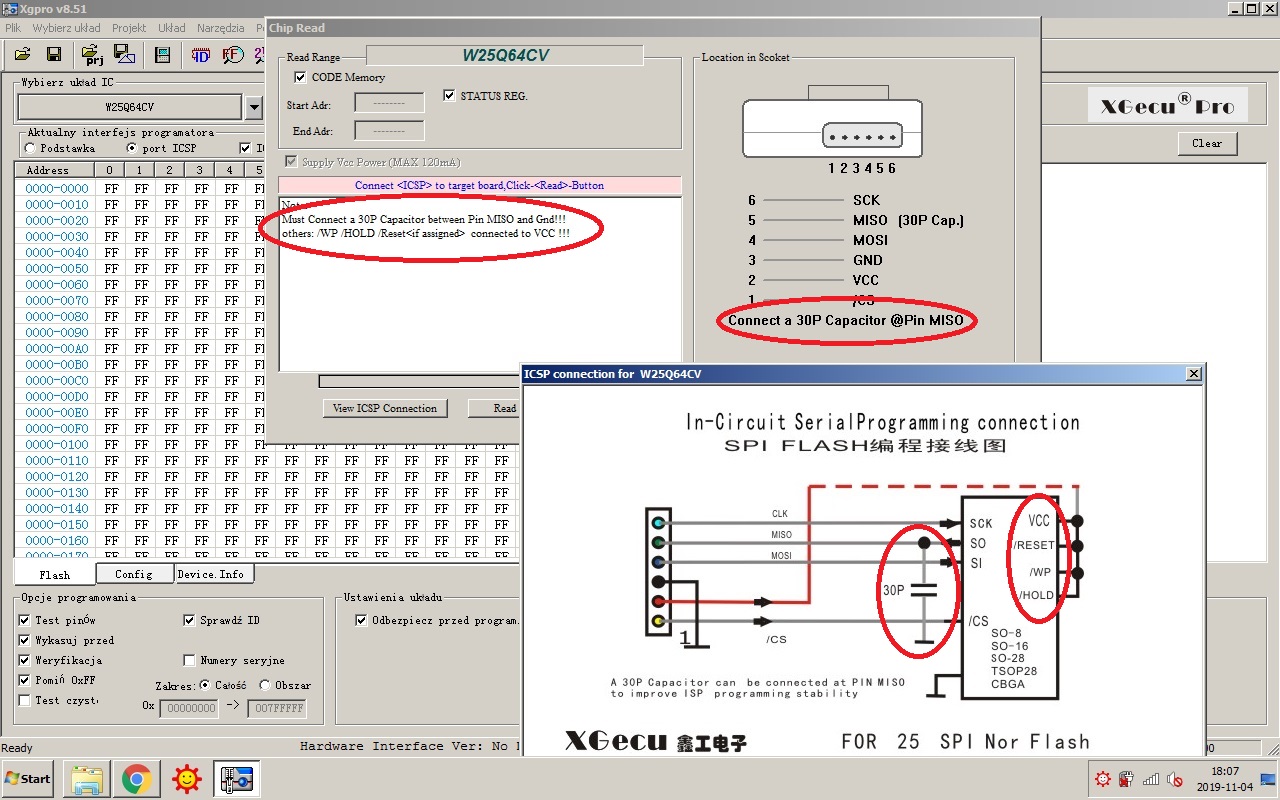Open the Układ menu
The height and width of the screenshot is (800, 1280).
[x=172, y=28]
